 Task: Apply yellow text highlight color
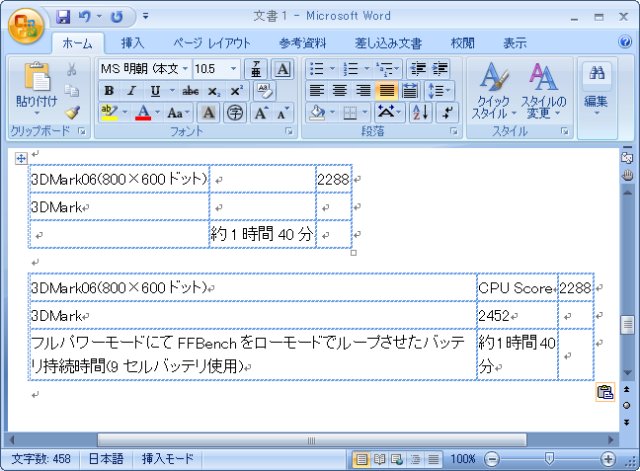pyautogui.click(x=109, y=113)
